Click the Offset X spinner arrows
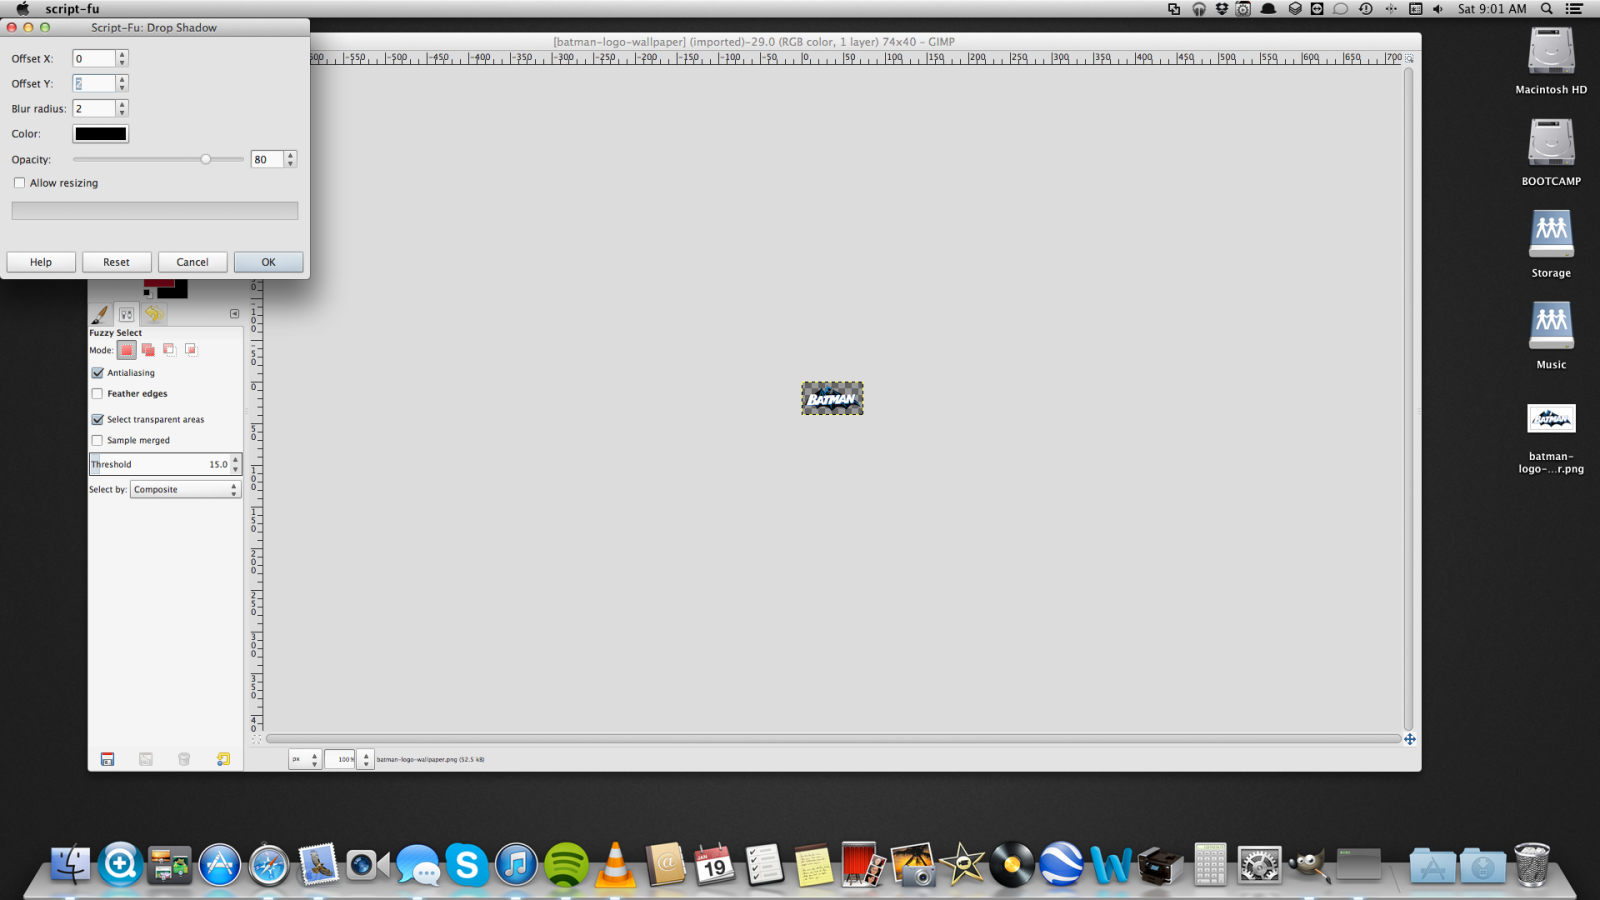 pos(122,59)
